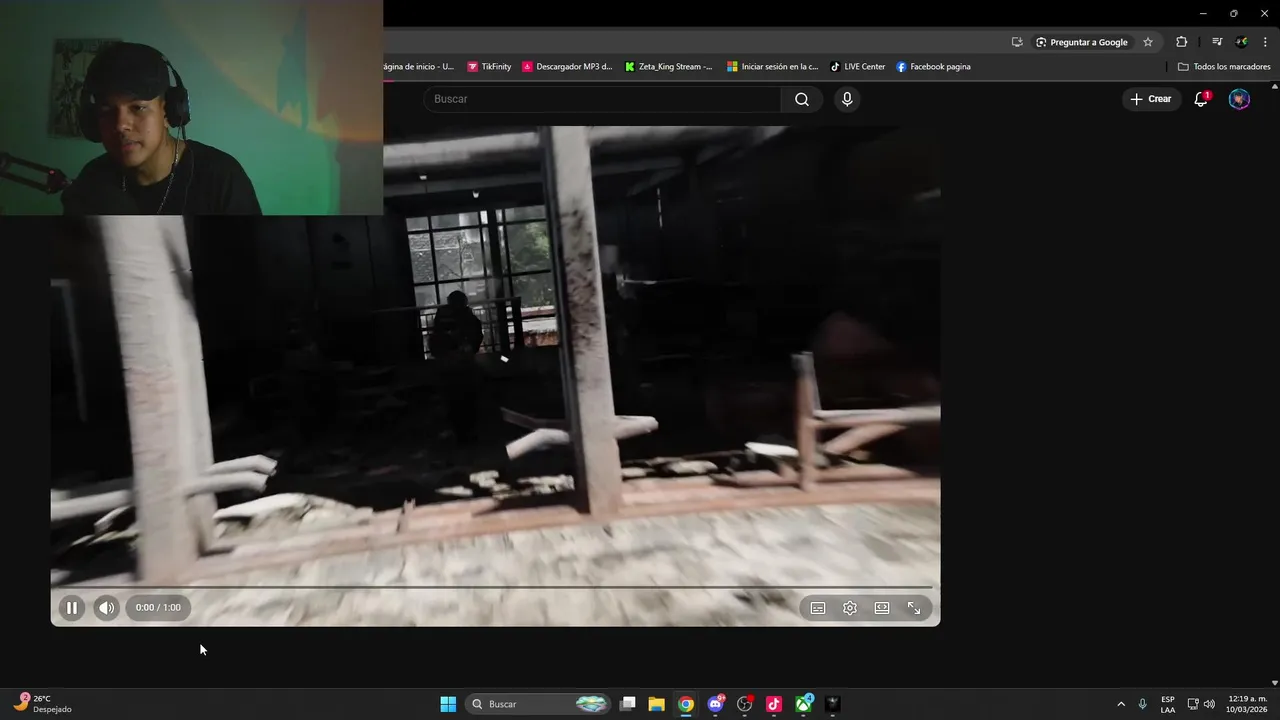This screenshot has width=1280, height=720.
Task: Open TikTok app from the taskbar
Action: tap(774, 704)
